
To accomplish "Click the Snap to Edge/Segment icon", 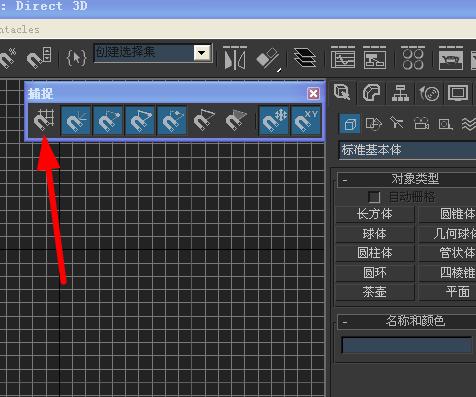I will point(204,120).
